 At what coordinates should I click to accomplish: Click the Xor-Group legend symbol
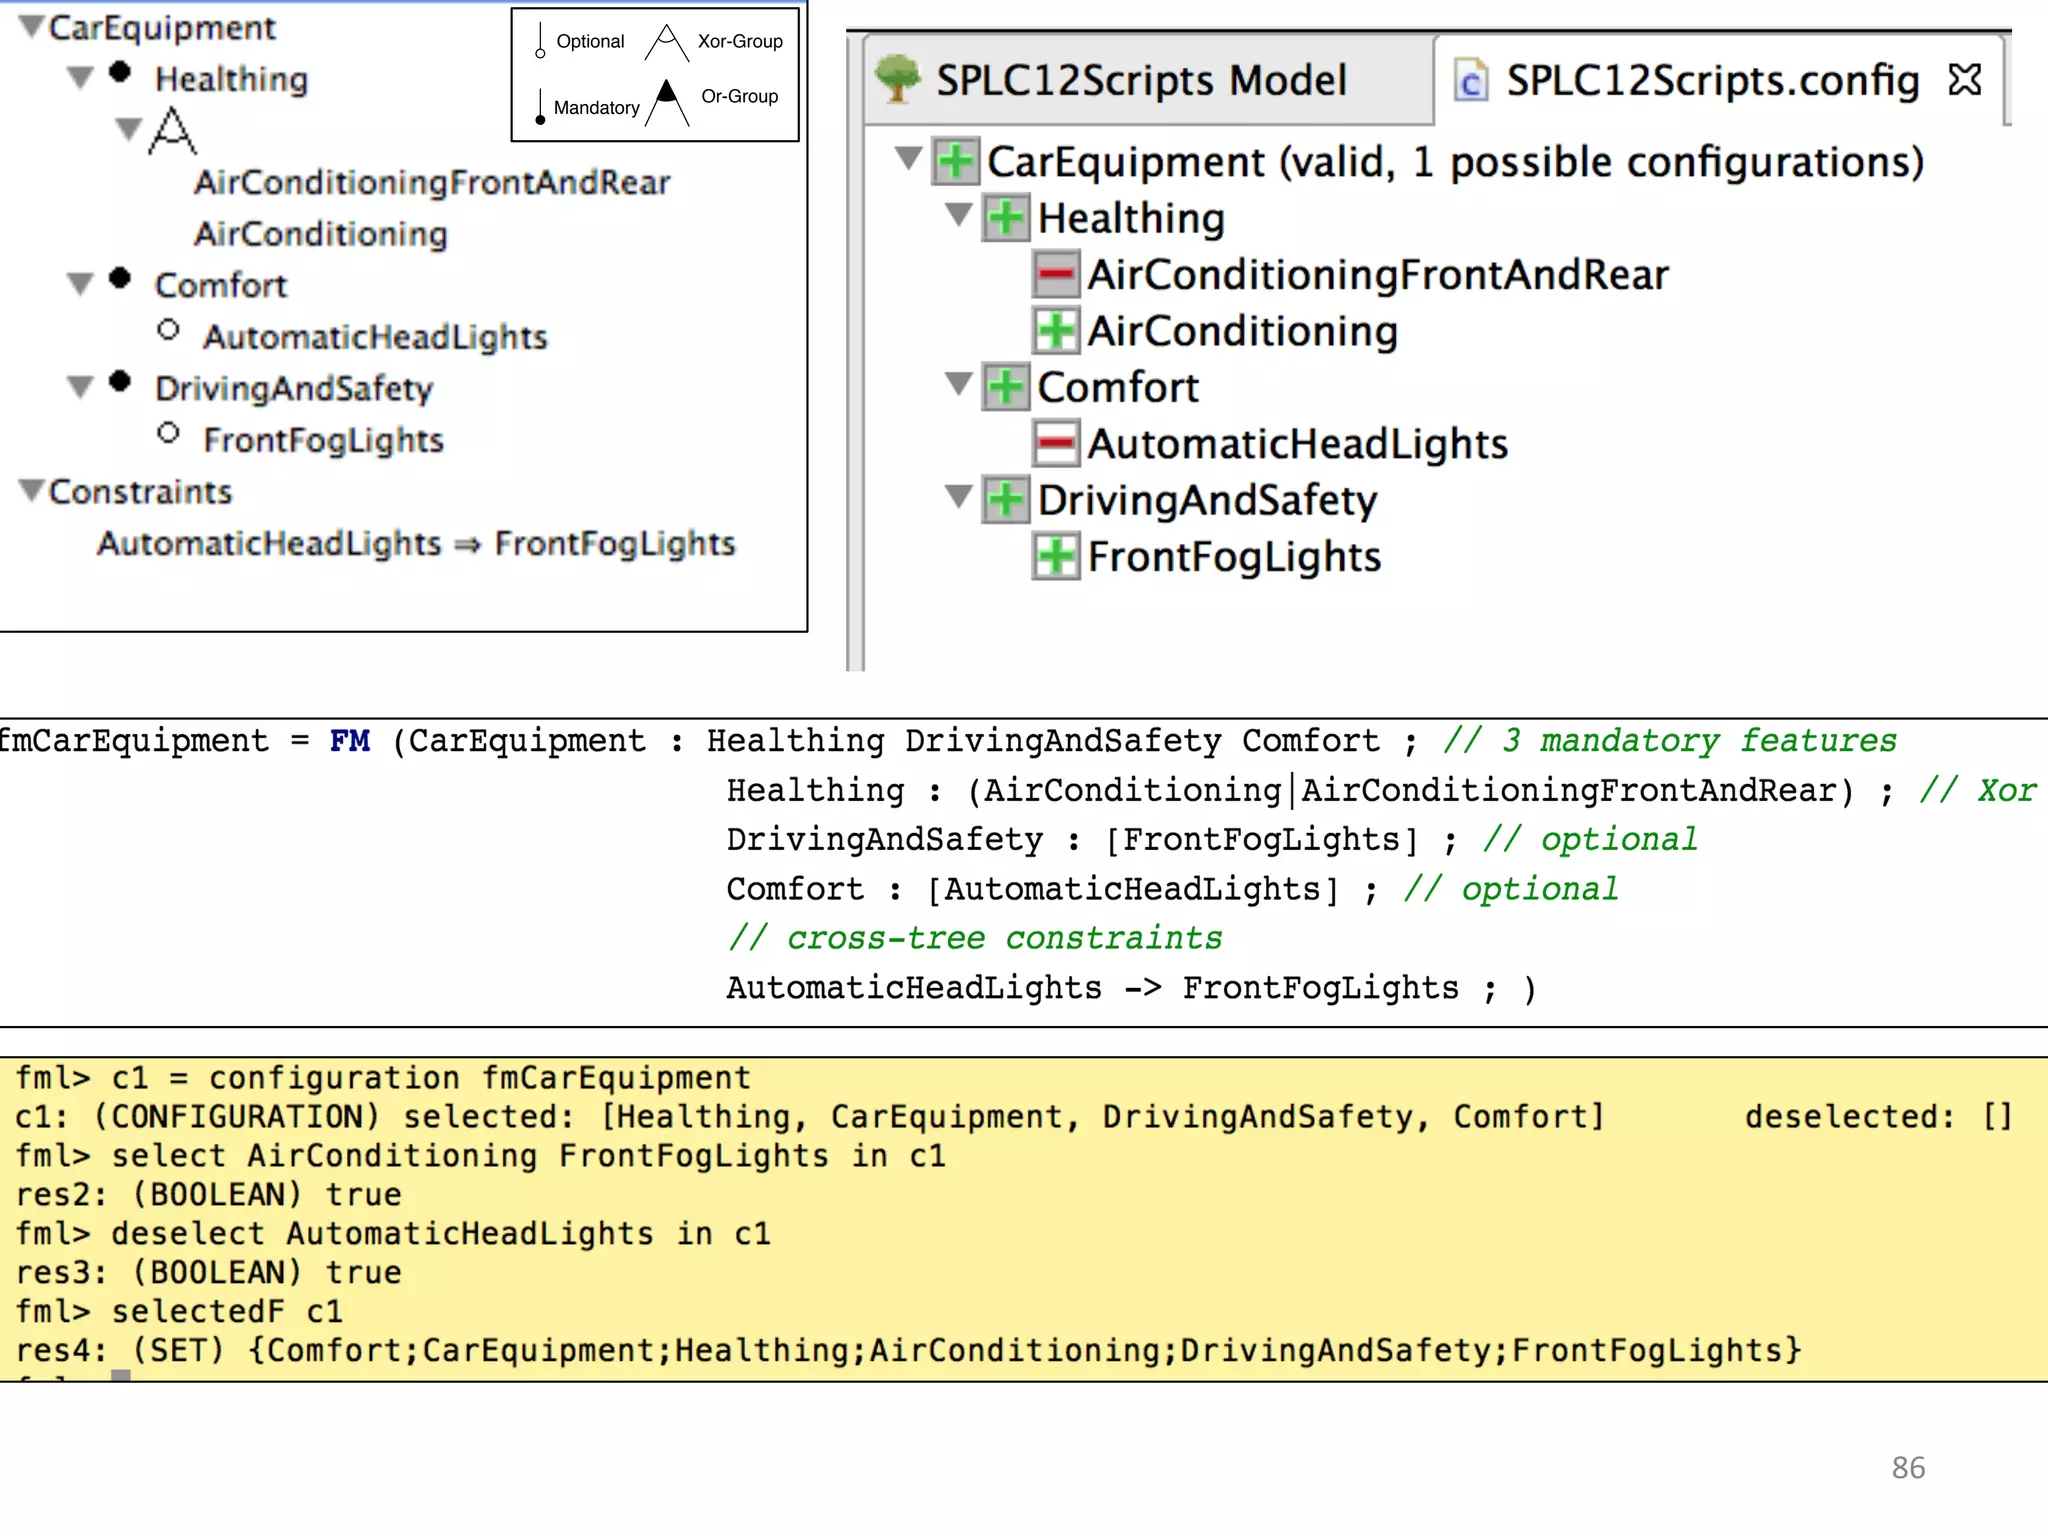[x=666, y=43]
